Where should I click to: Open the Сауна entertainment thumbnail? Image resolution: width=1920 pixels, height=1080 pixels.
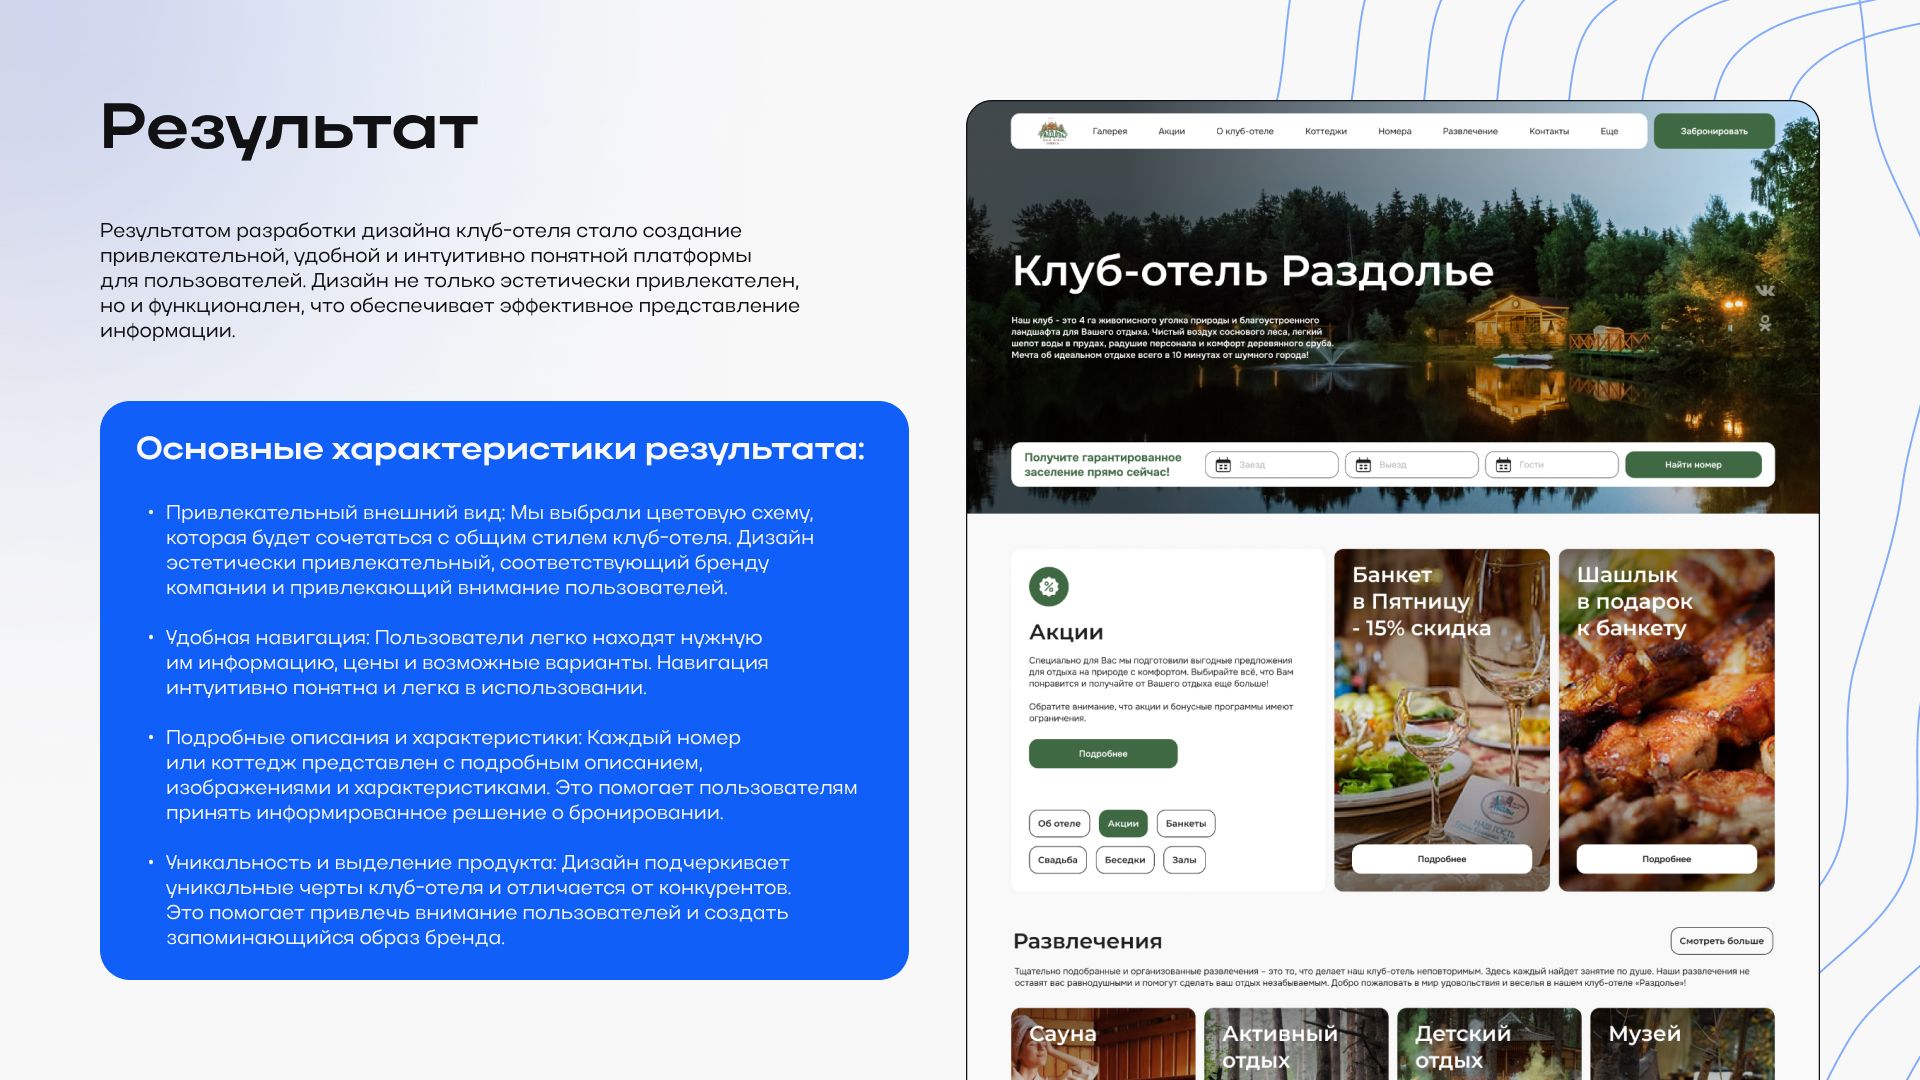pos(1102,1043)
